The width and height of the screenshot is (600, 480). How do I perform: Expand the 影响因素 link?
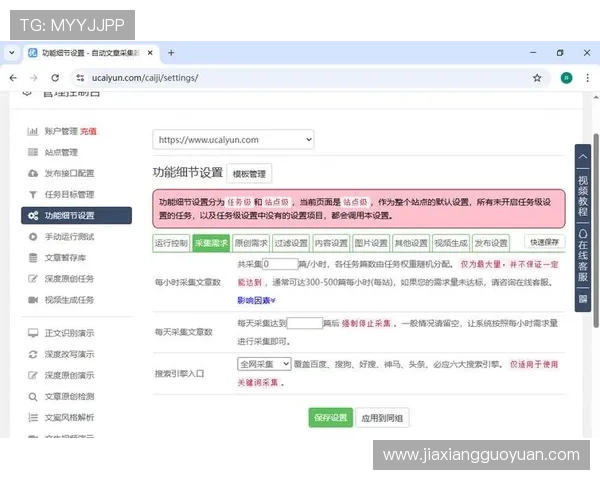[x=256, y=301]
